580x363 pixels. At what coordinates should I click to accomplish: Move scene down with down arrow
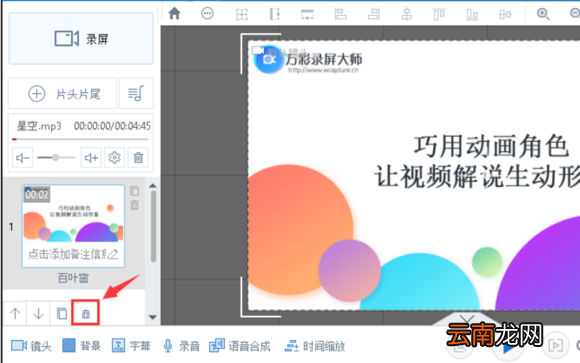[x=38, y=314]
